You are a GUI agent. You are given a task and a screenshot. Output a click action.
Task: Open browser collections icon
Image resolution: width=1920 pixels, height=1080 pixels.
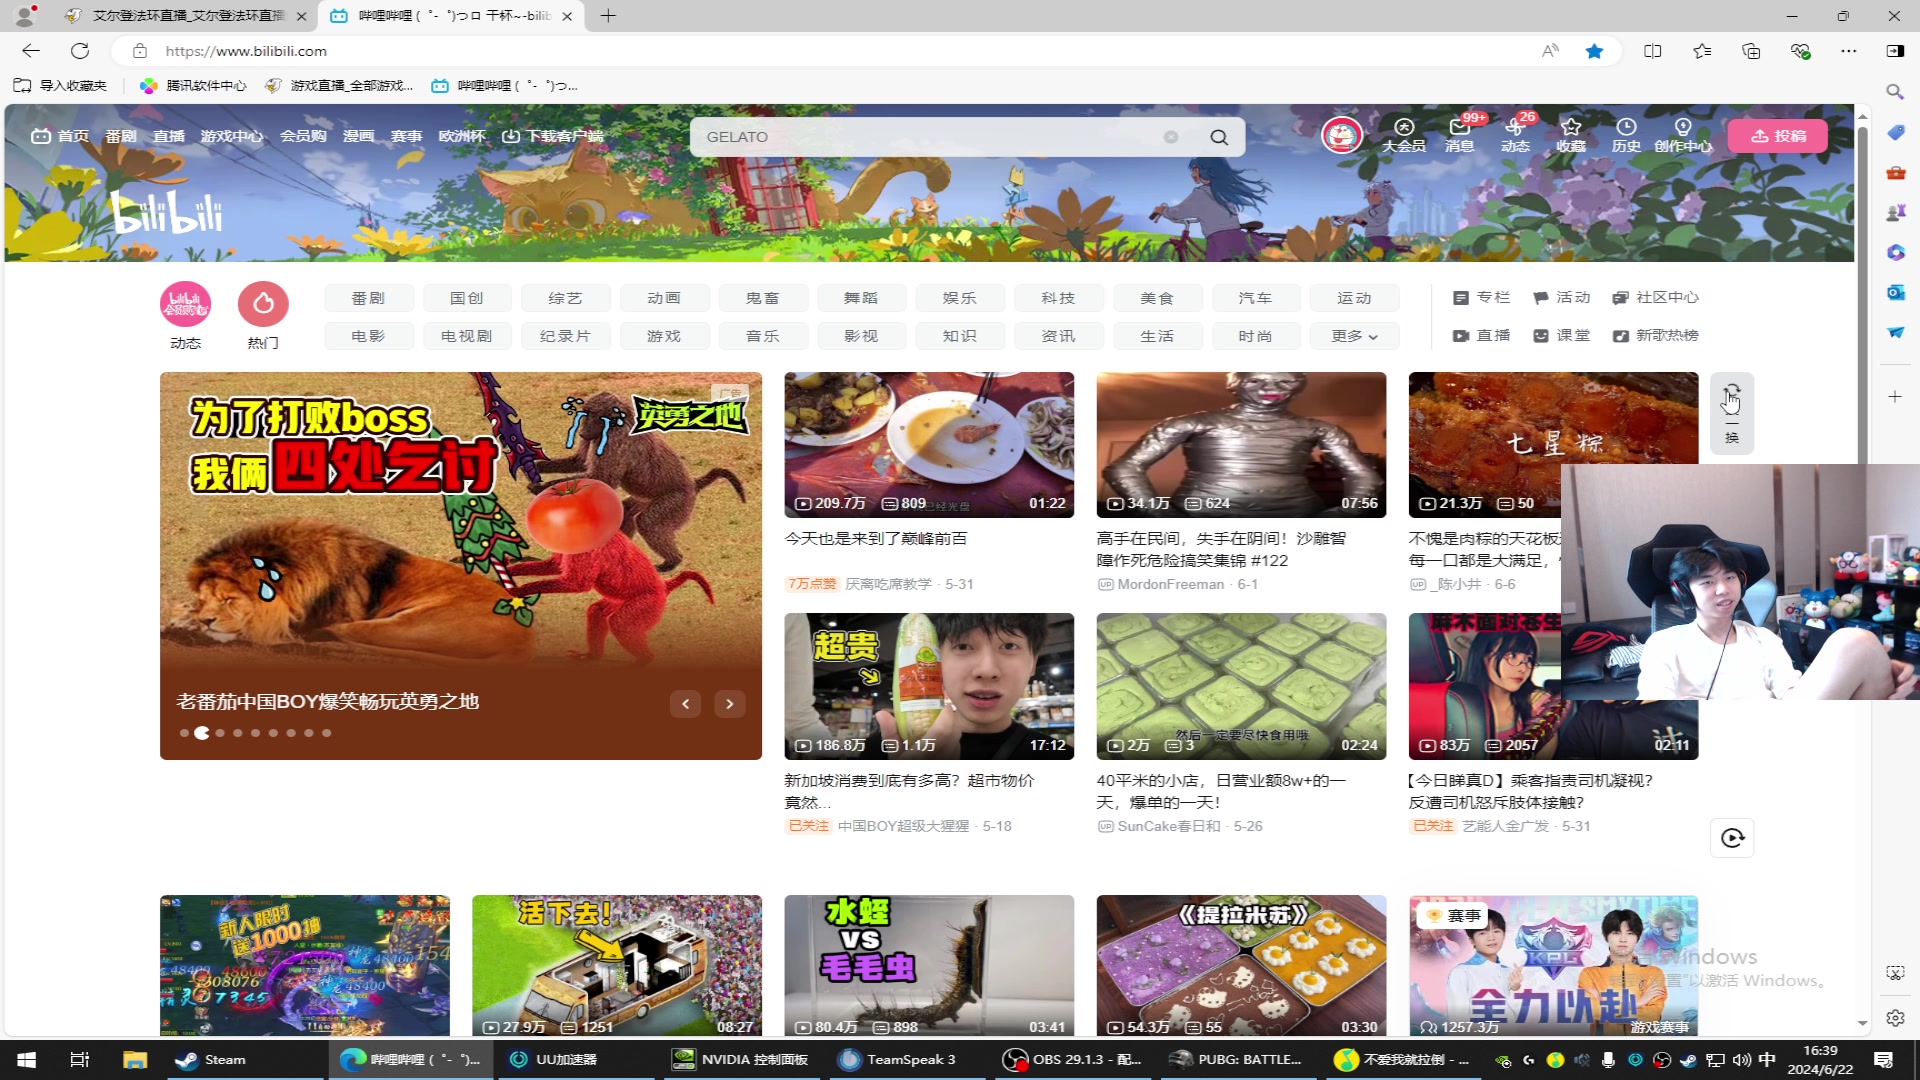pos(1751,51)
